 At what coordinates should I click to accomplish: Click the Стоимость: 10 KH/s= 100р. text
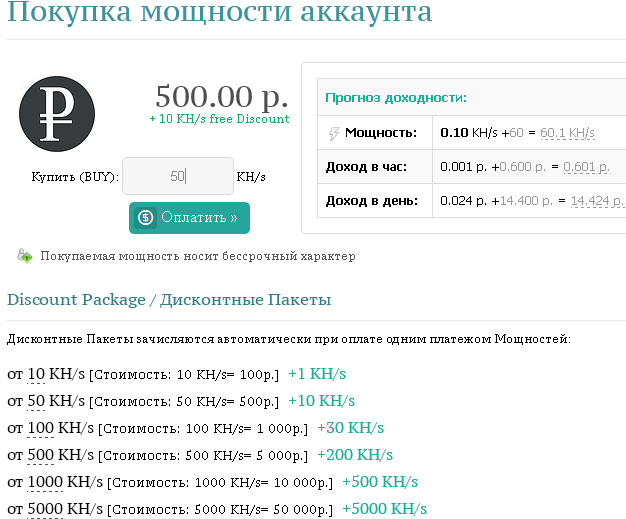click(184, 375)
